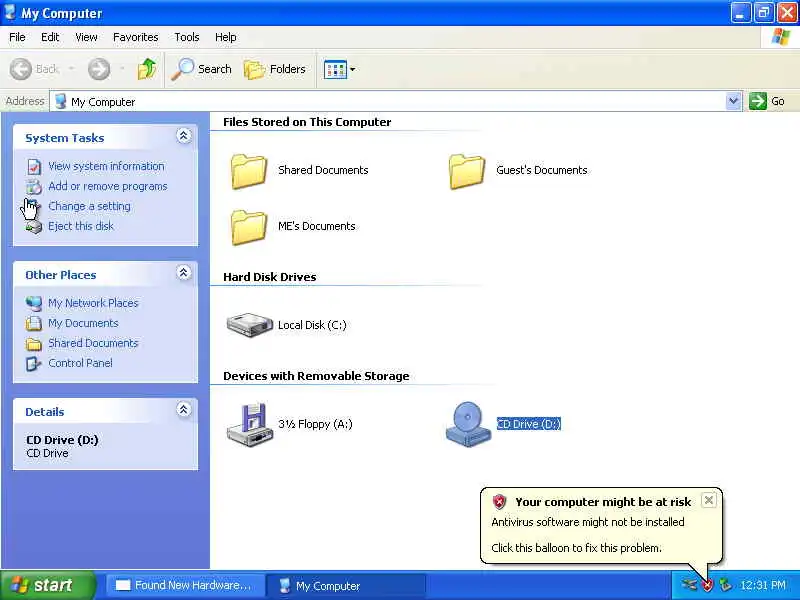This screenshot has width=800, height=600.
Task: Select the CD Drive (D:) disc icon
Action: 468,424
